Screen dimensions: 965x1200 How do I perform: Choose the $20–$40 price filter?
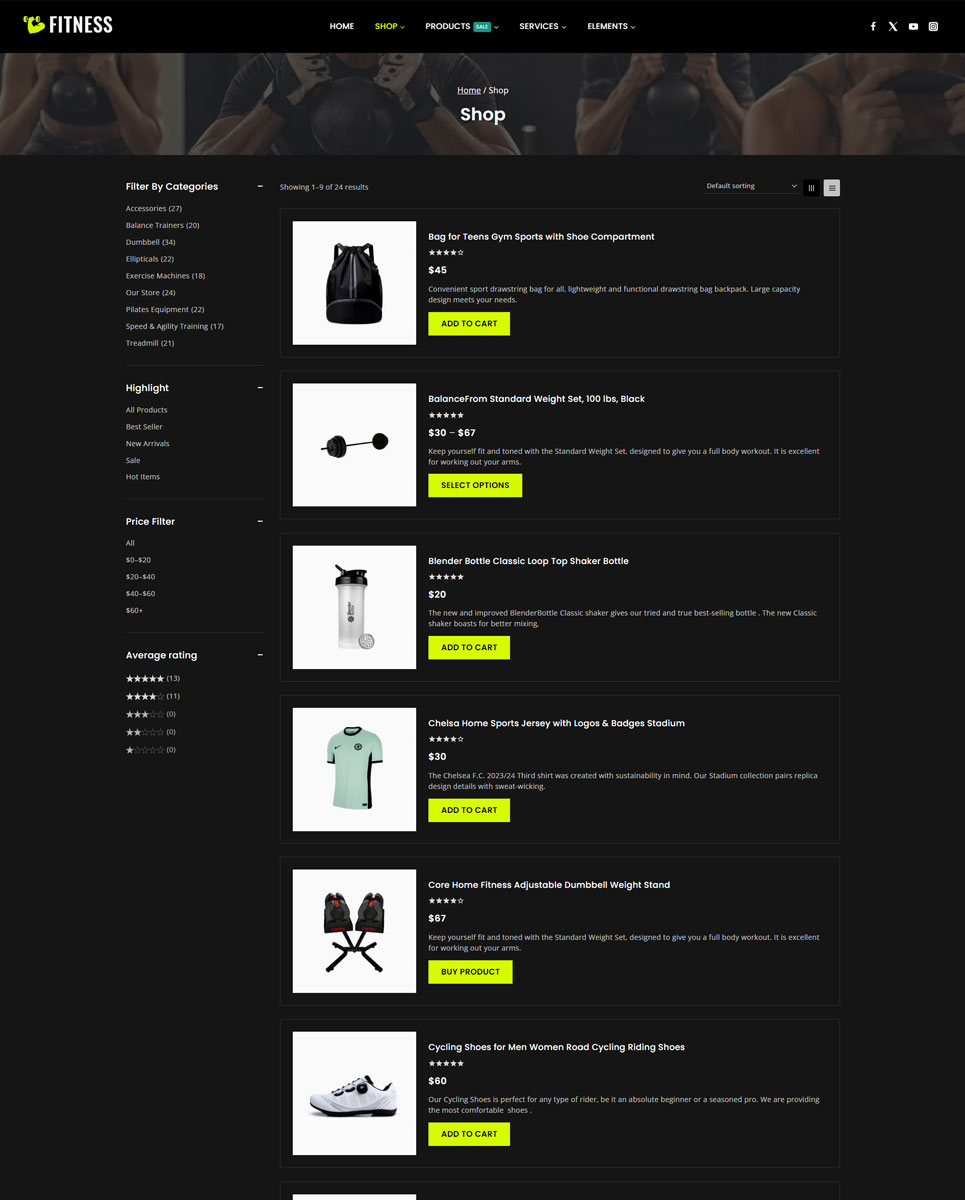click(x=140, y=577)
